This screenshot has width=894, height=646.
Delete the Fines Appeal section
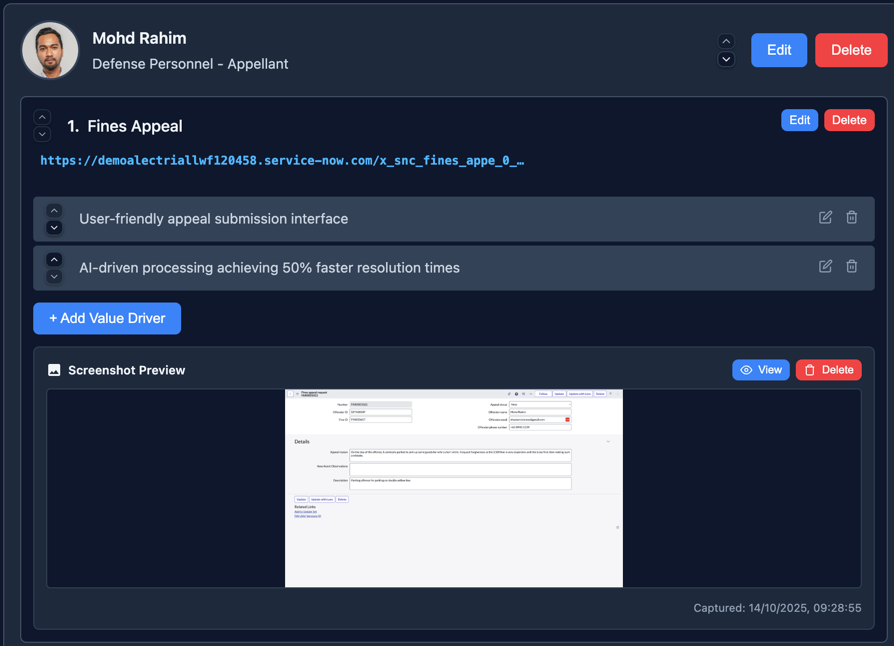pyautogui.click(x=848, y=119)
